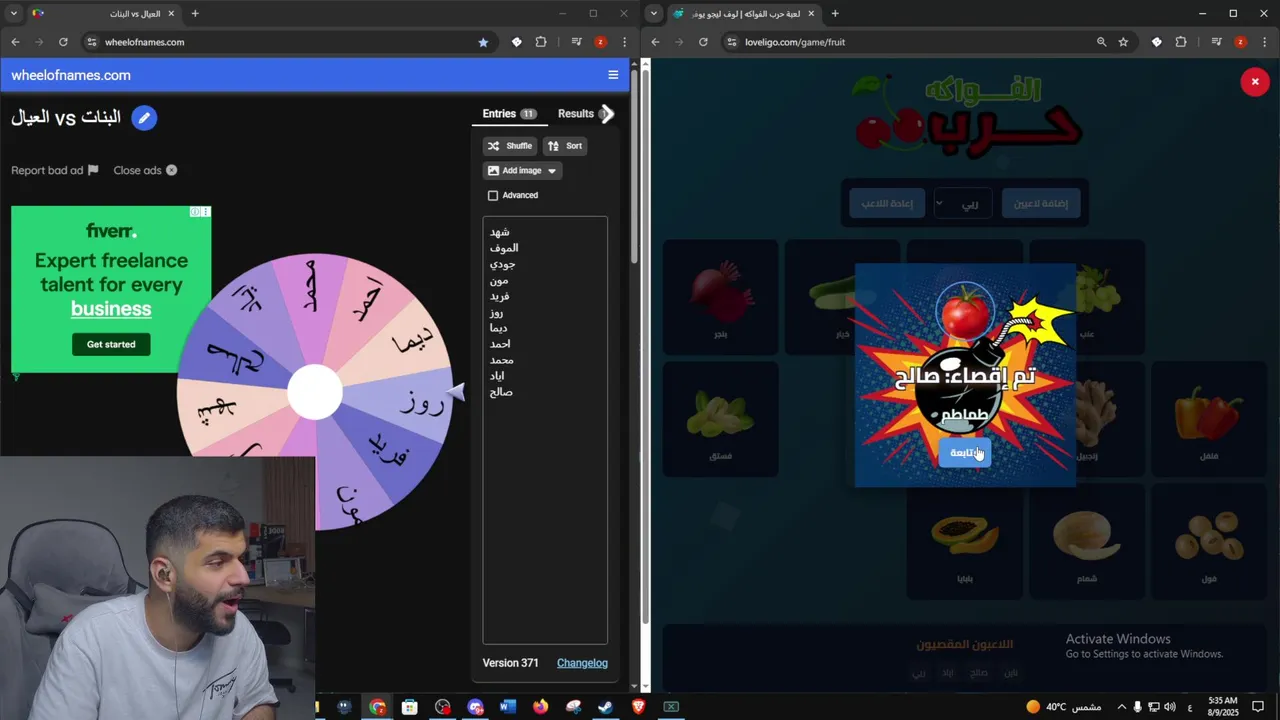The image size is (1280, 720).
Task: Edit the wheel title with the pencil icon
Action: [x=144, y=118]
